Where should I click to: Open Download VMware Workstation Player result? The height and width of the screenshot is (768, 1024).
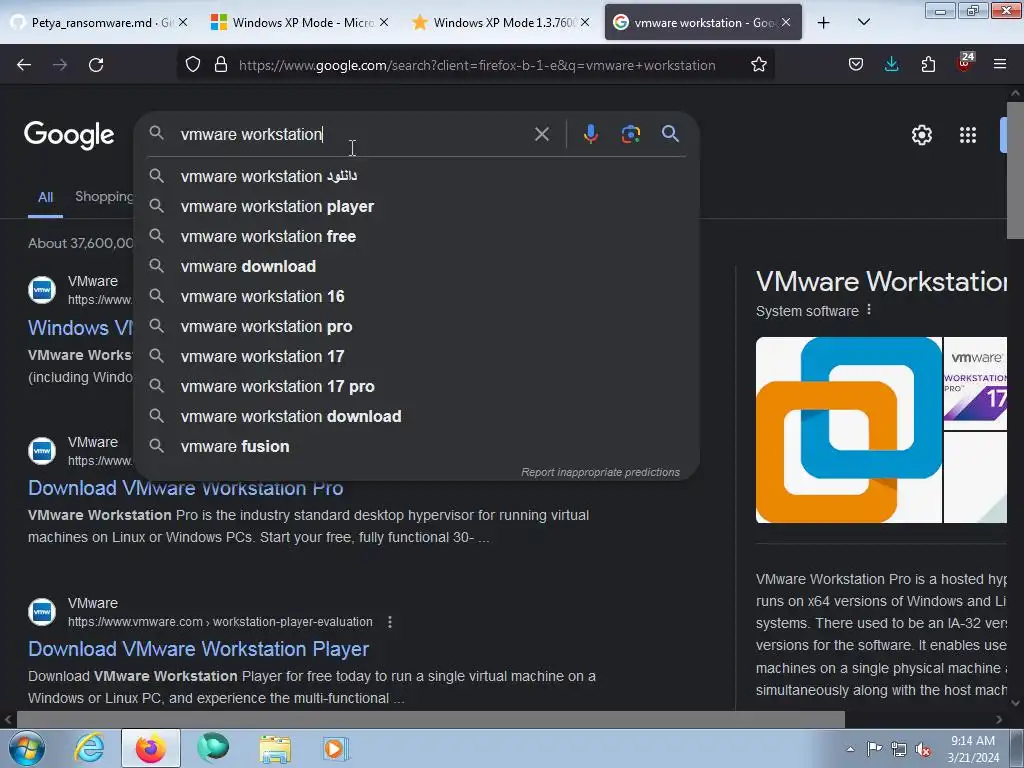[x=199, y=648]
